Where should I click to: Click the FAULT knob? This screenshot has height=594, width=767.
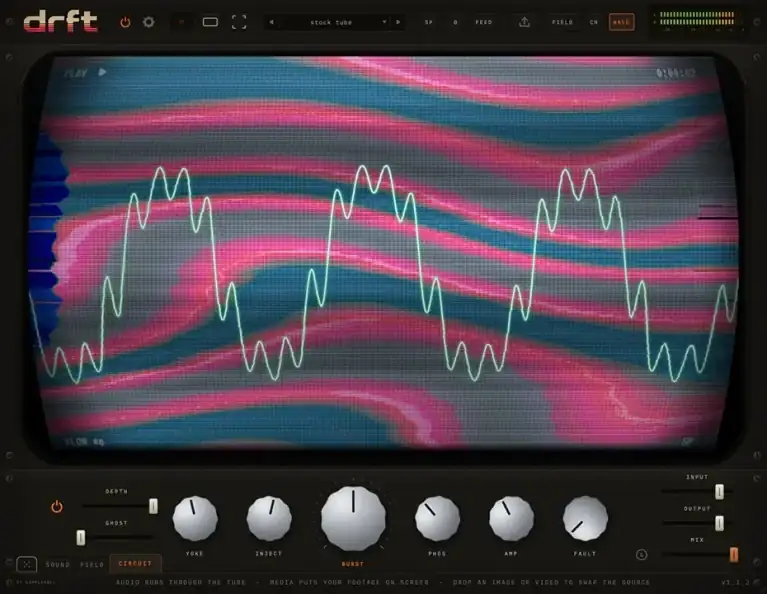pos(585,518)
